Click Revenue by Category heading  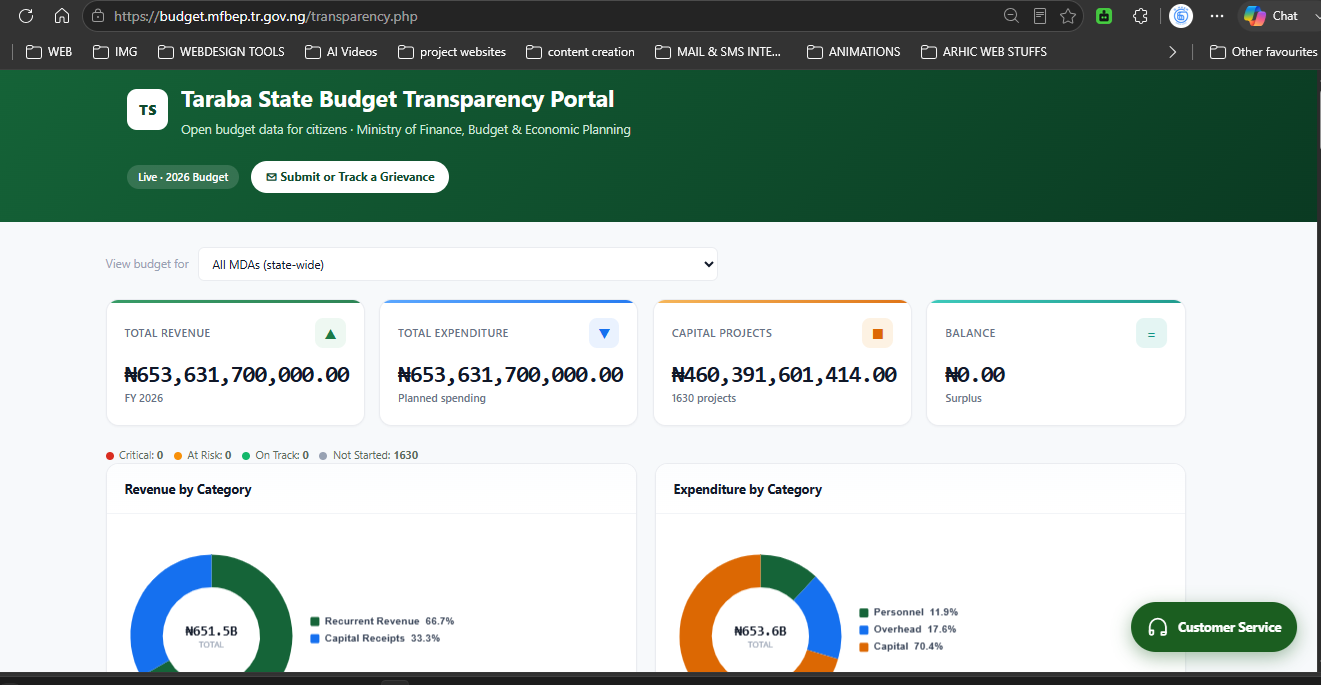[x=188, y=489]
